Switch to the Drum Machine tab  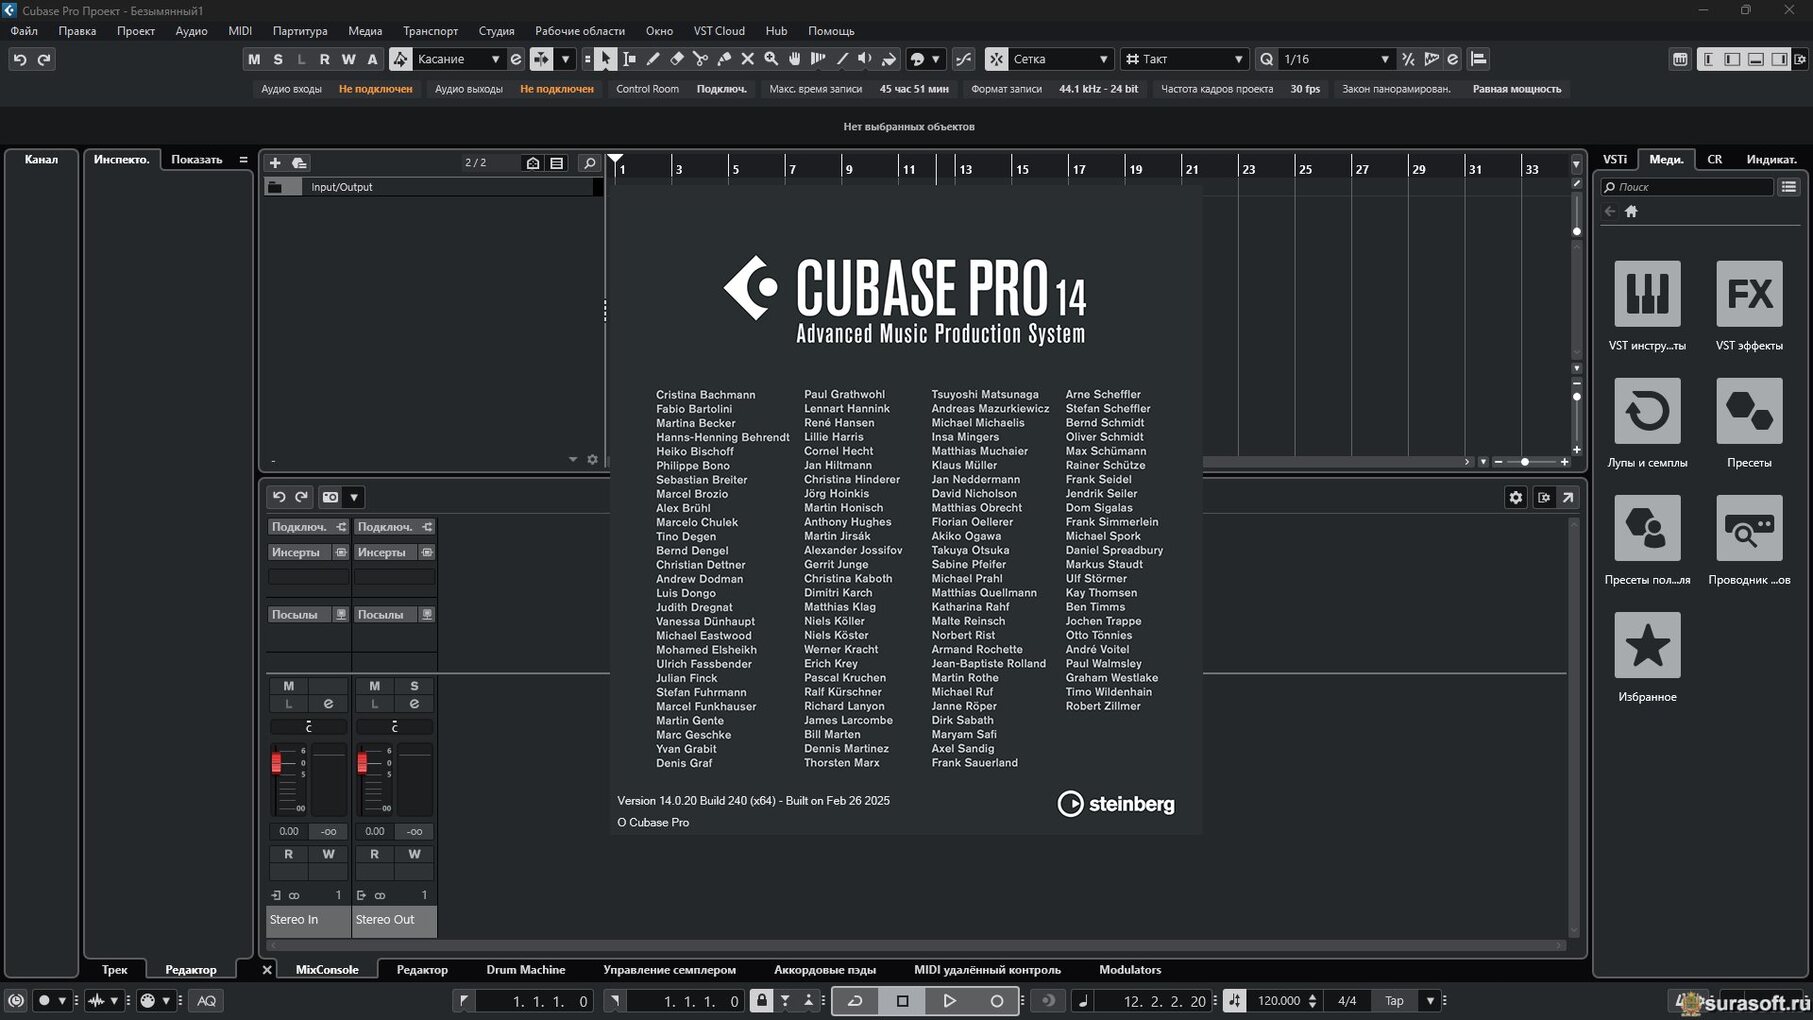click(x=526, y=969)
